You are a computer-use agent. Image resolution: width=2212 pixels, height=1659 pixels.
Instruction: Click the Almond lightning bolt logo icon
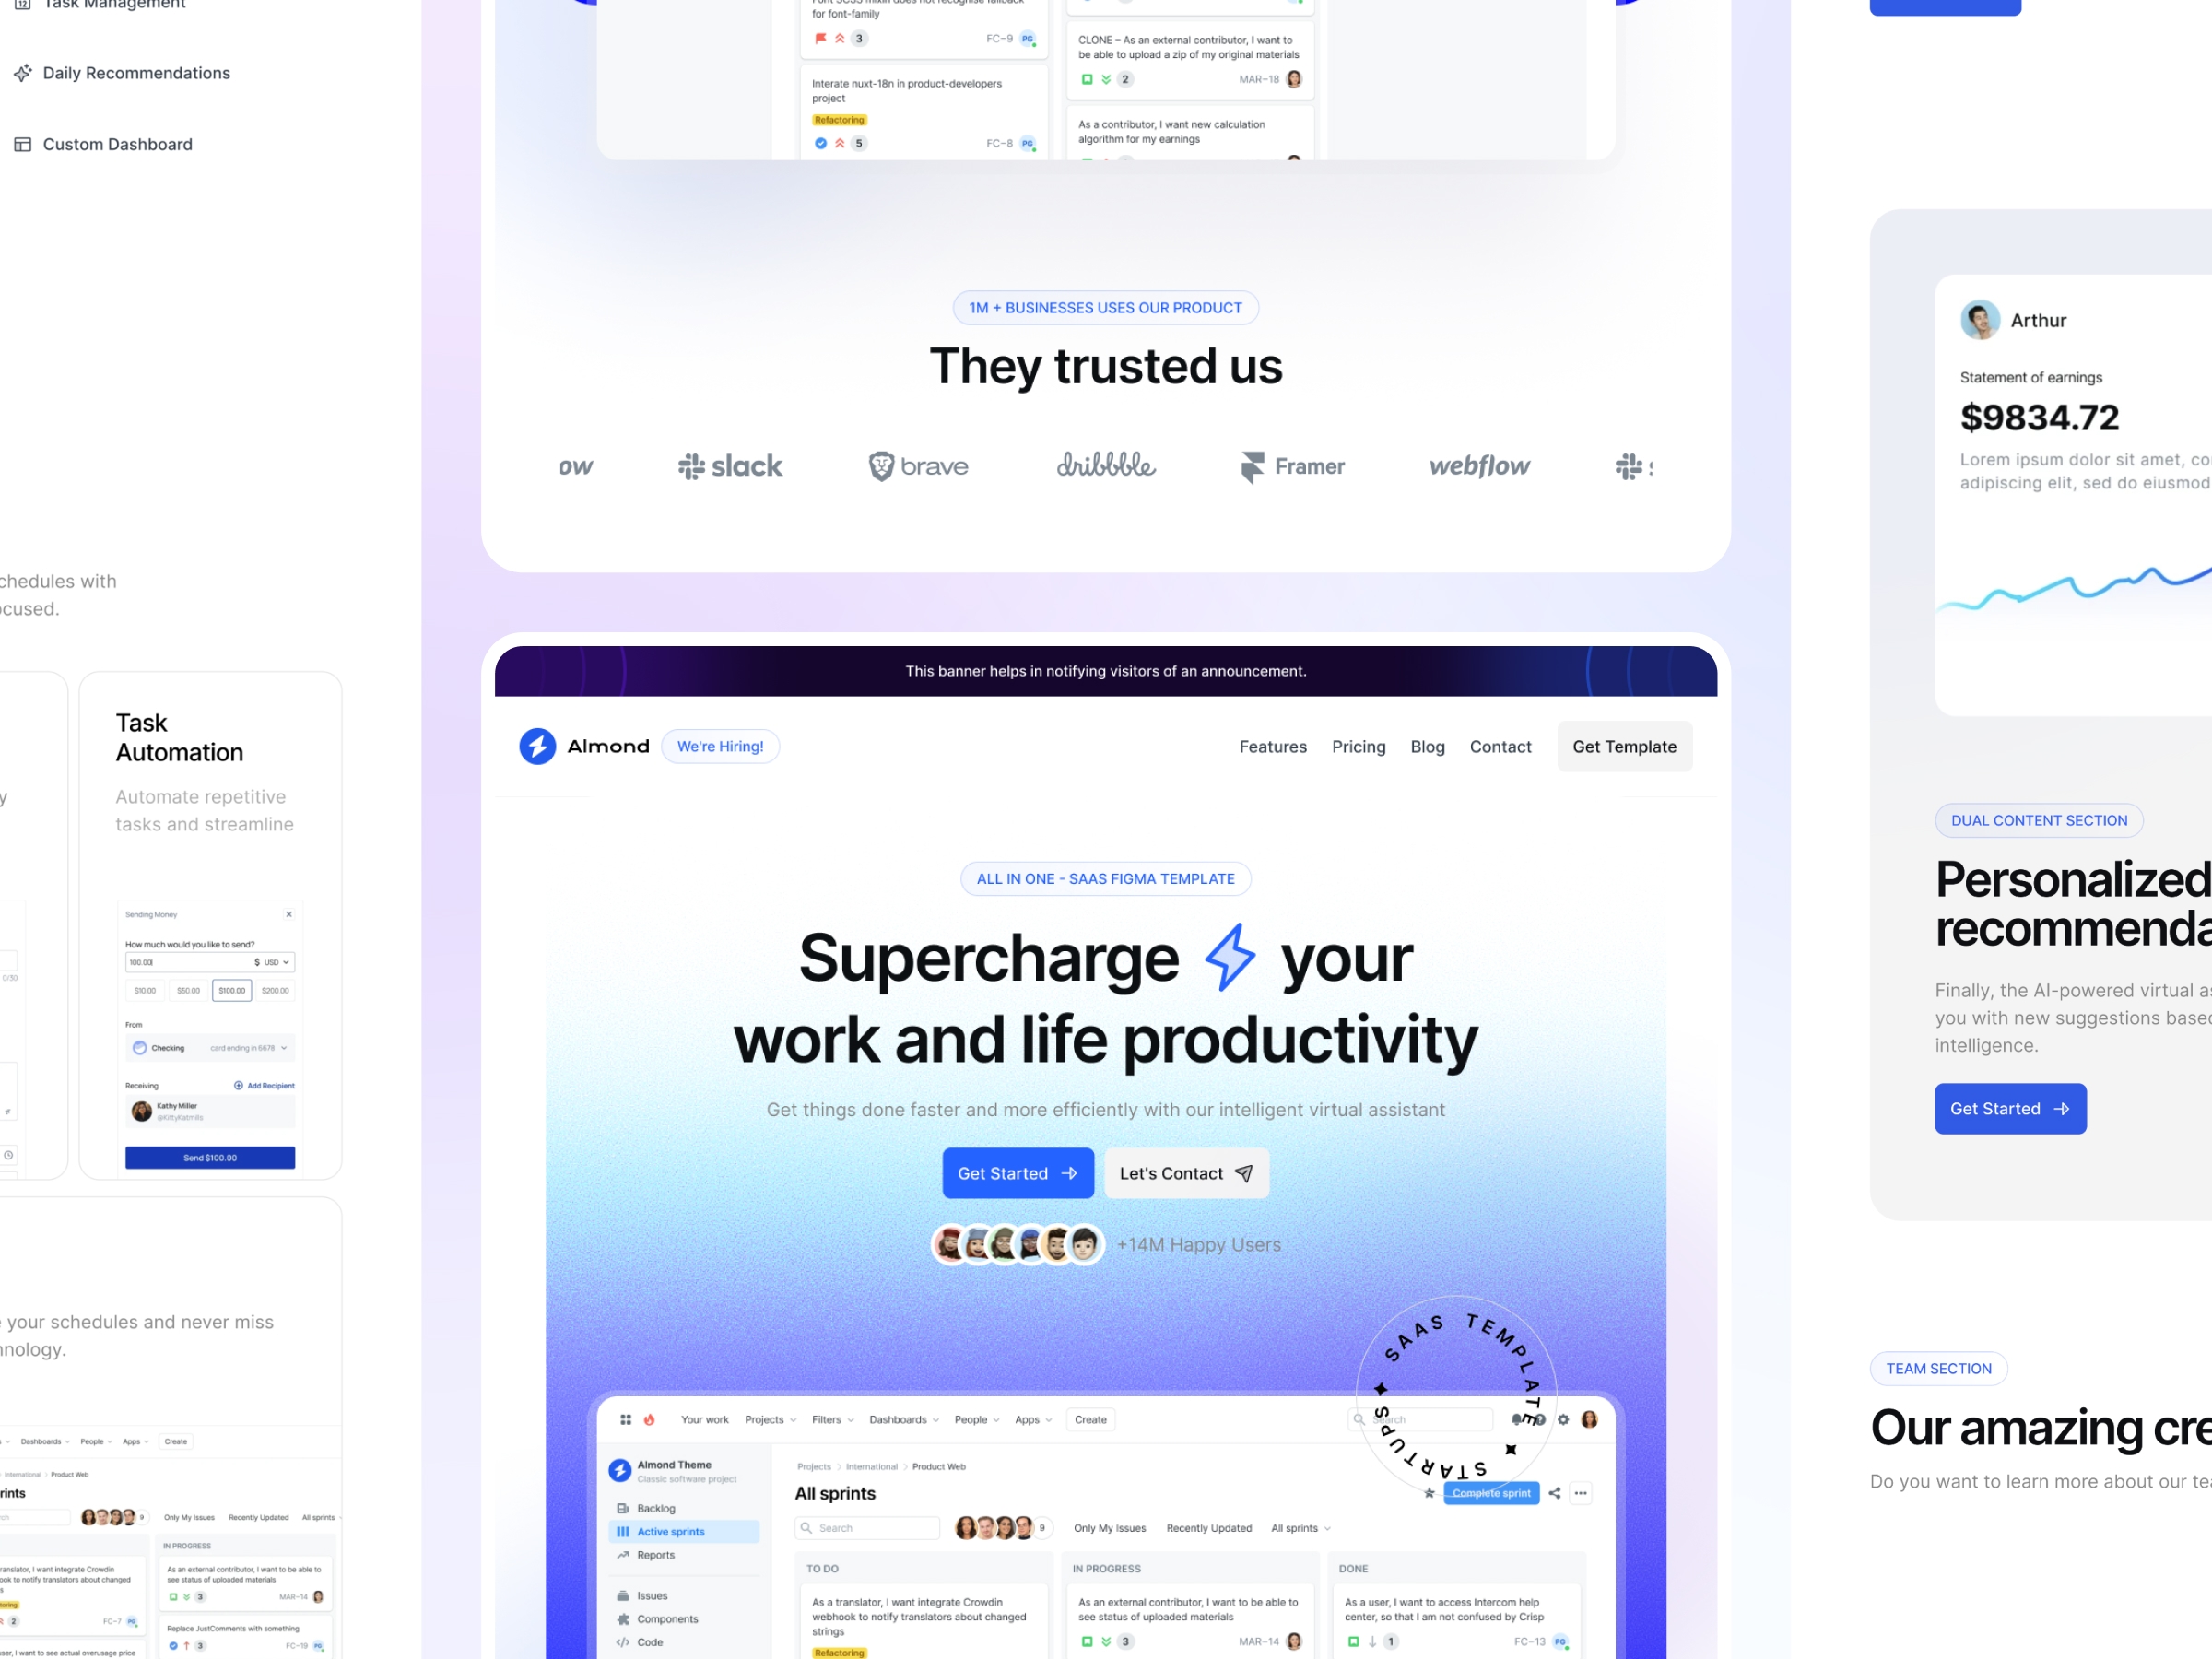pos(536,746)
